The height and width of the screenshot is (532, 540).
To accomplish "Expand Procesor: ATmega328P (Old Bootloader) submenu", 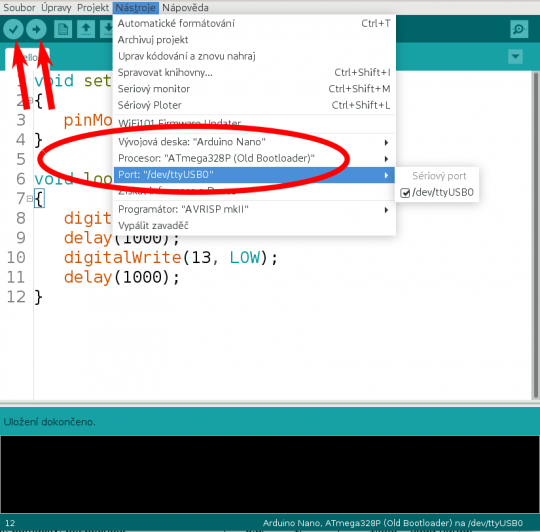I will click(254, 158).
